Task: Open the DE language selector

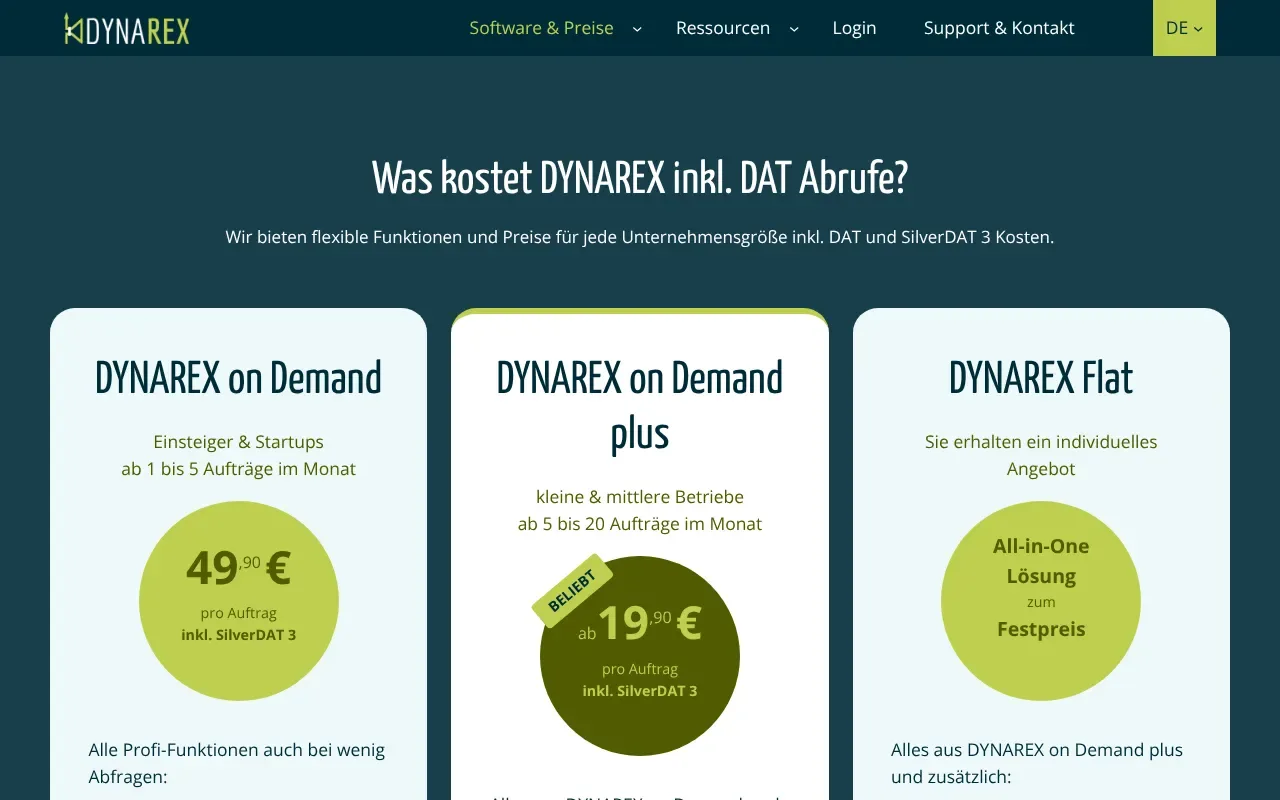Action: coord(1184,28)
